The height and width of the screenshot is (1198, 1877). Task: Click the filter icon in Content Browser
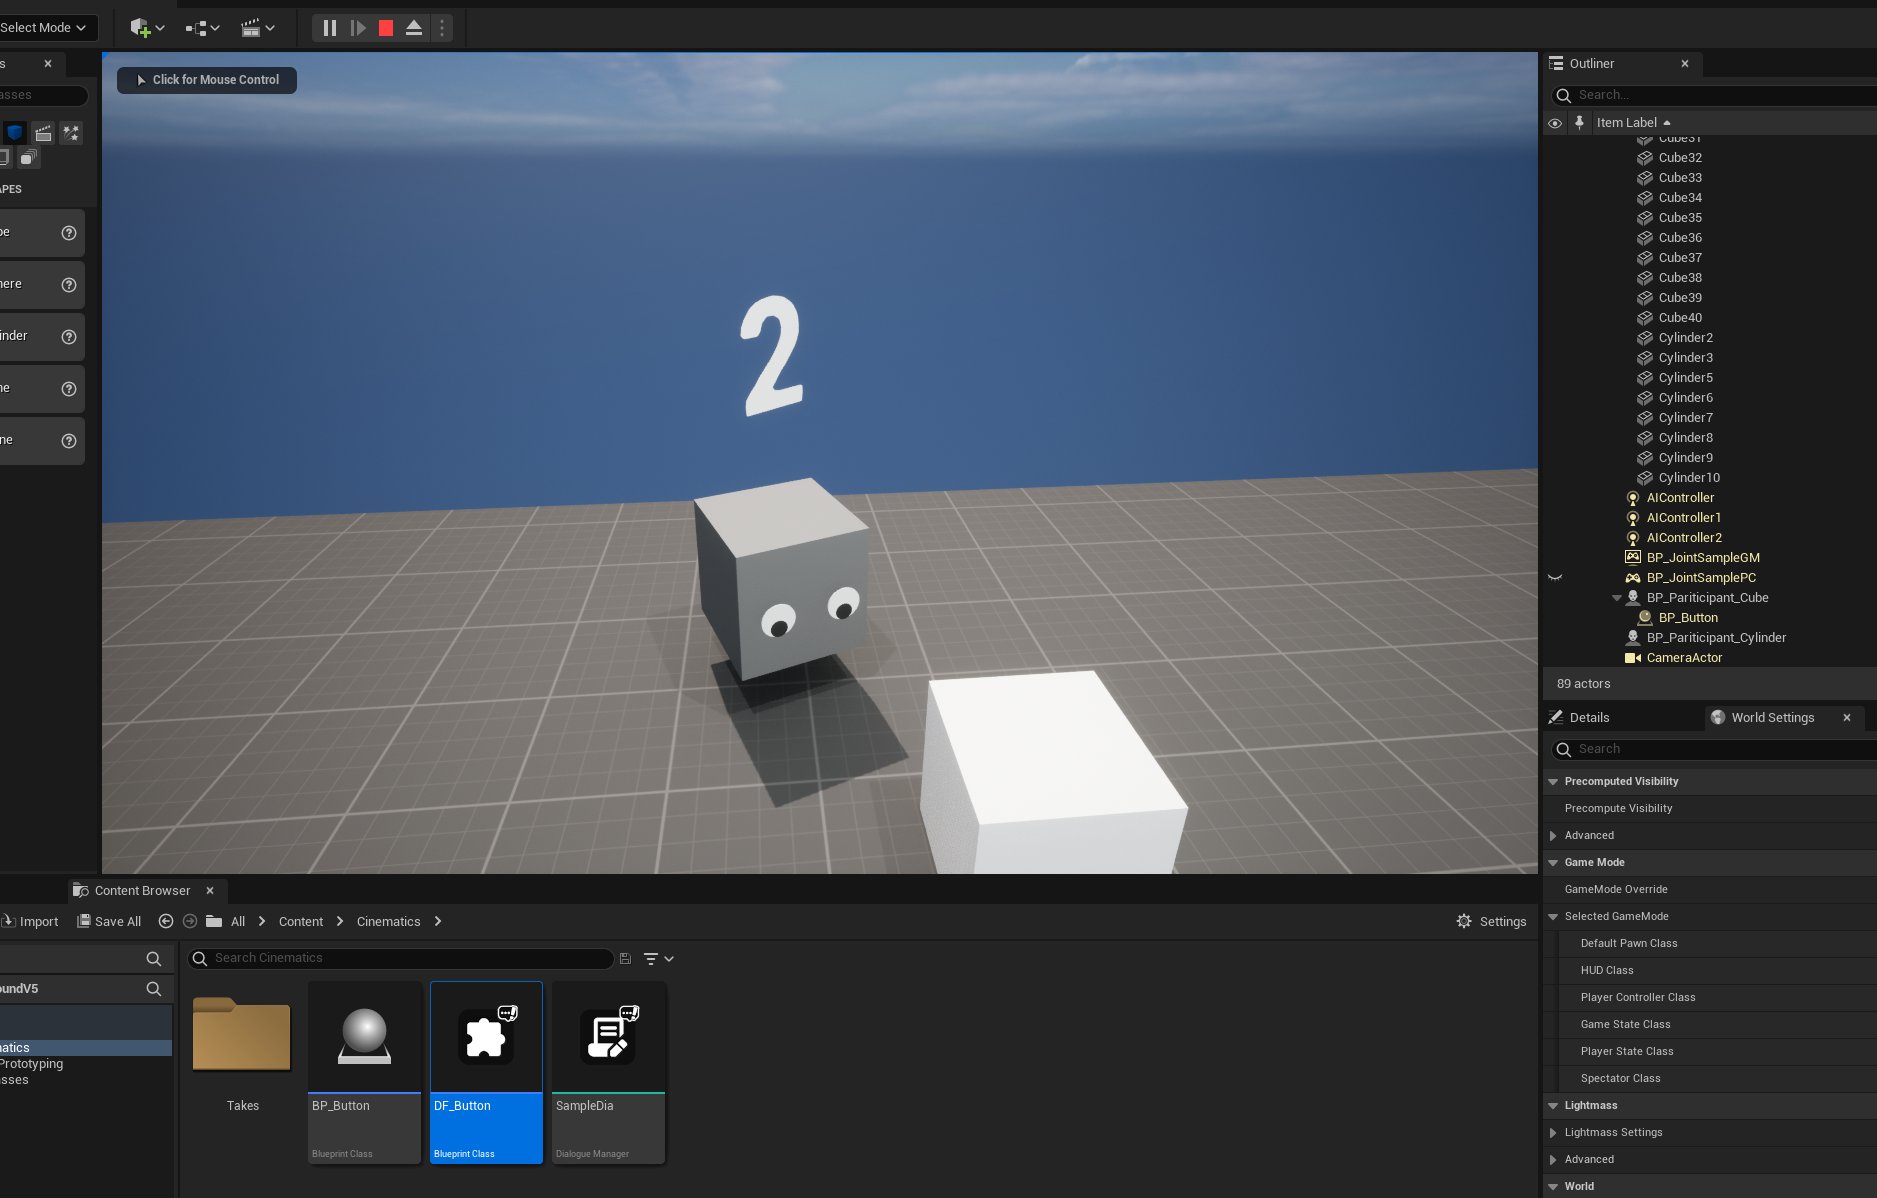pyautogui.click(x=657, y=958)
